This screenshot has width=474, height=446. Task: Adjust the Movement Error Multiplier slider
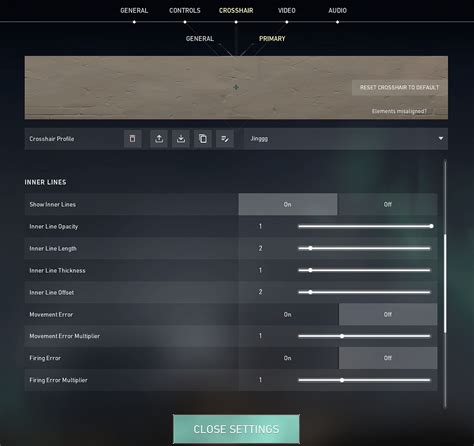(x=364, y=336)
